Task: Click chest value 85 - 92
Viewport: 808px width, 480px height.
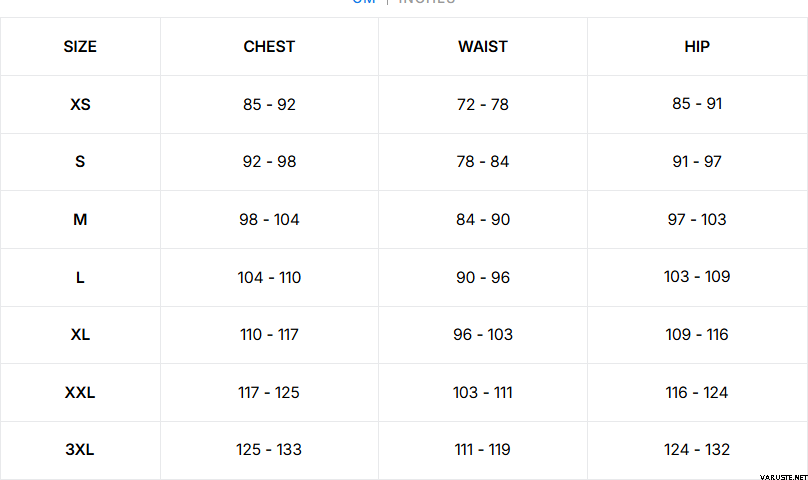Action: [x=269, y=104]
